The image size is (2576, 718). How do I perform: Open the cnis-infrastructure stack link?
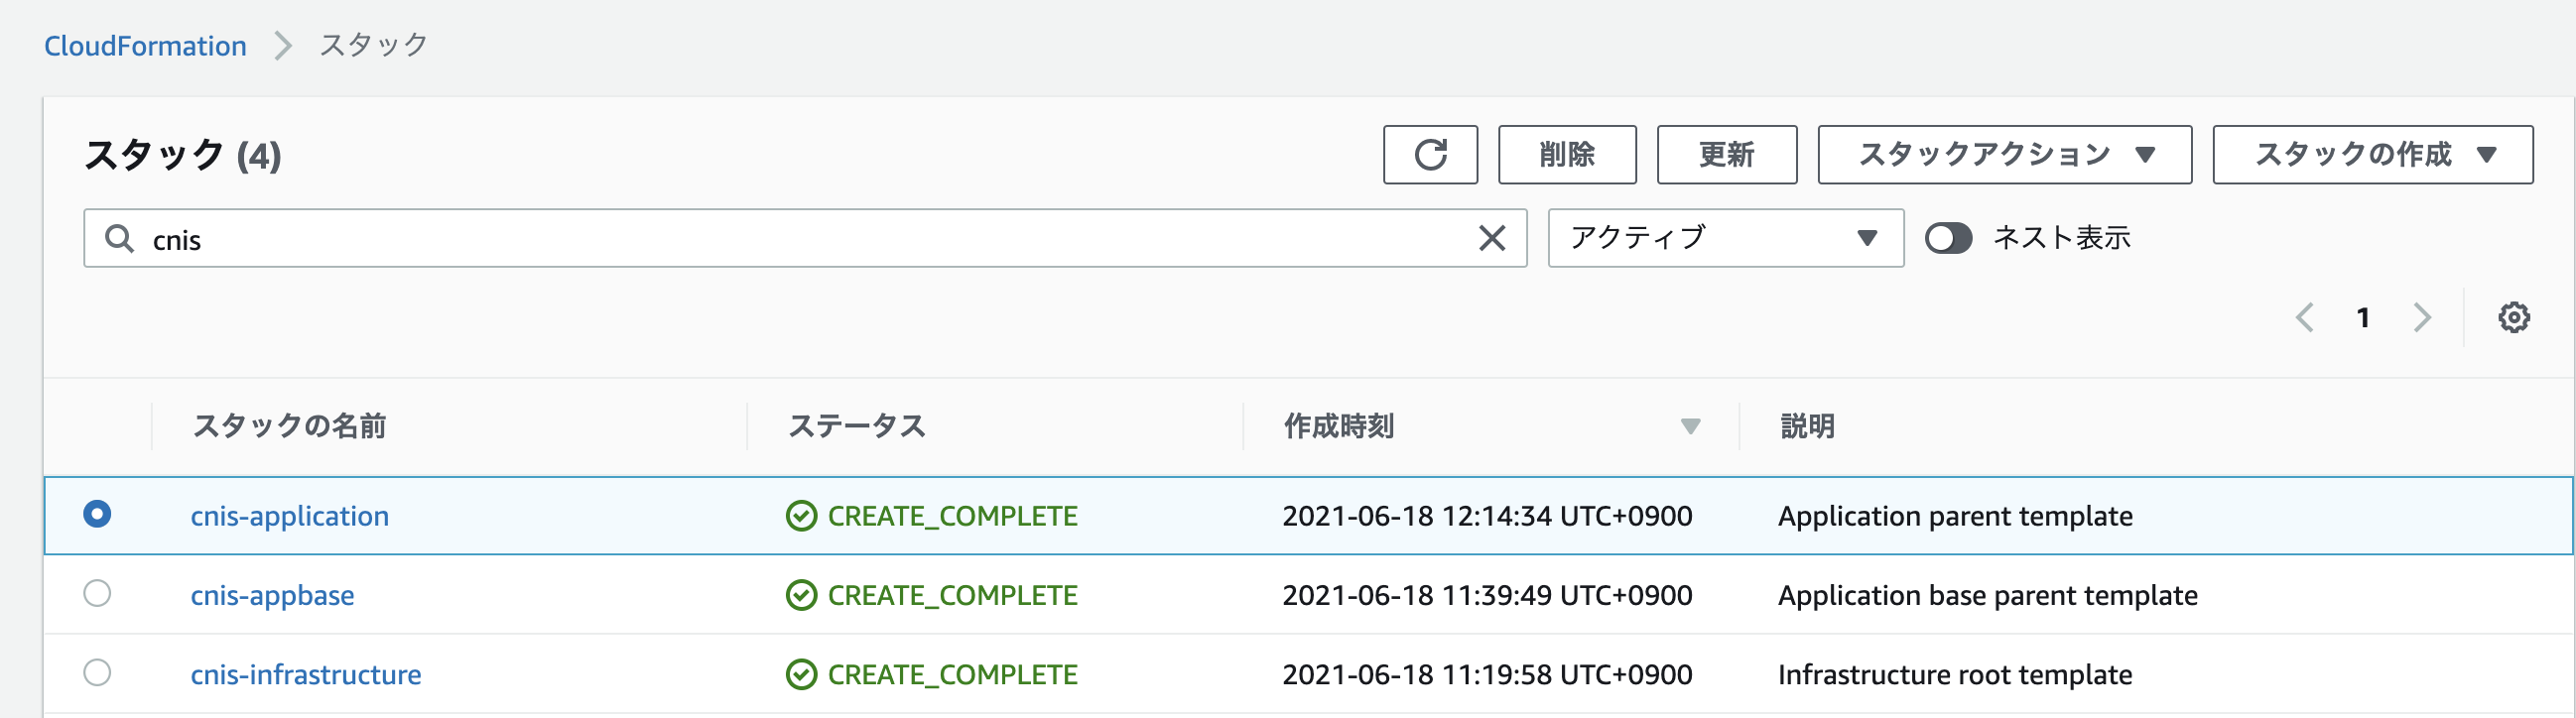(305, 674)
